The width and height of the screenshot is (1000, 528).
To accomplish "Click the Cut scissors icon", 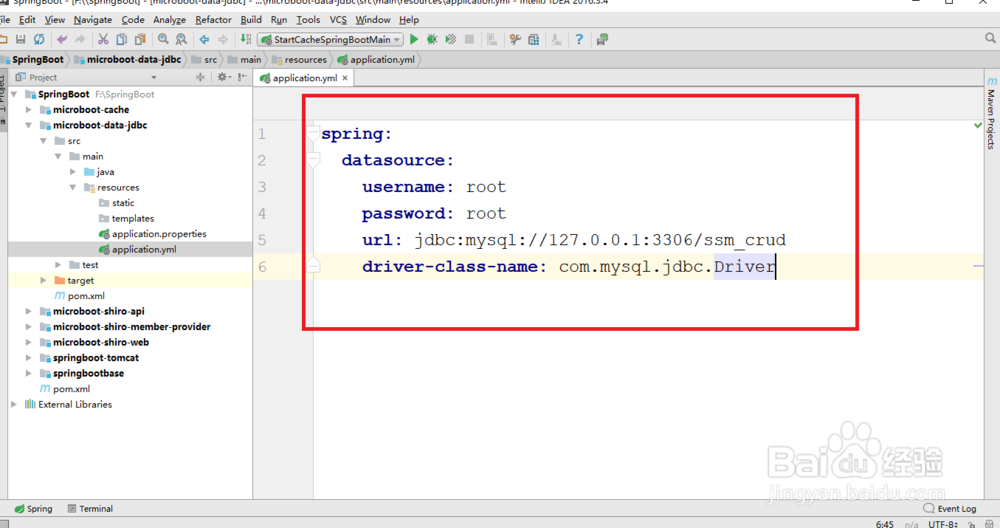I will click(103, 40).
